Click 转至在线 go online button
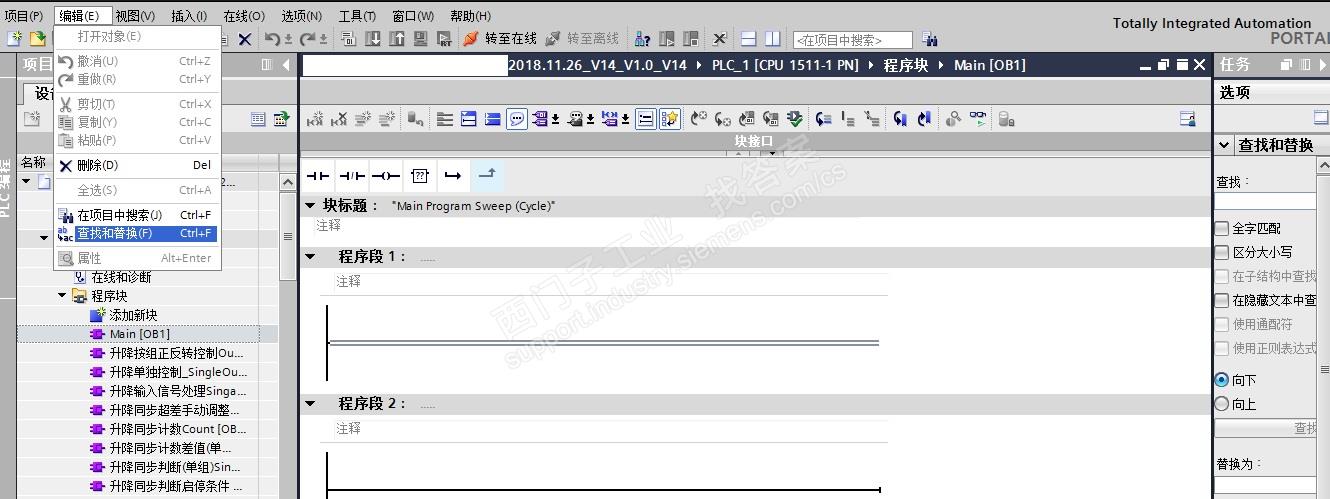1330x499 pixels. click(x=500, y=39)
